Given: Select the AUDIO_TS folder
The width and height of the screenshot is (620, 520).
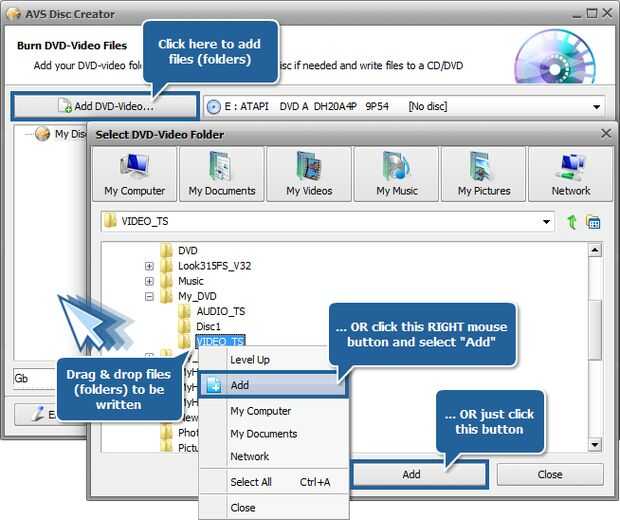Looking at the screenshot, I should pyautogui.click(x=221, y=312).
